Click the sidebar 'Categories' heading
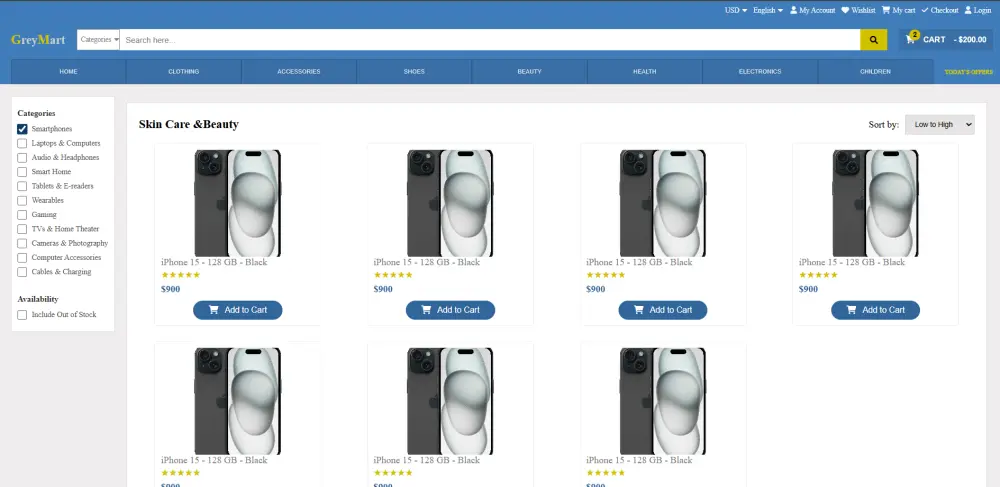 point(36,113)
